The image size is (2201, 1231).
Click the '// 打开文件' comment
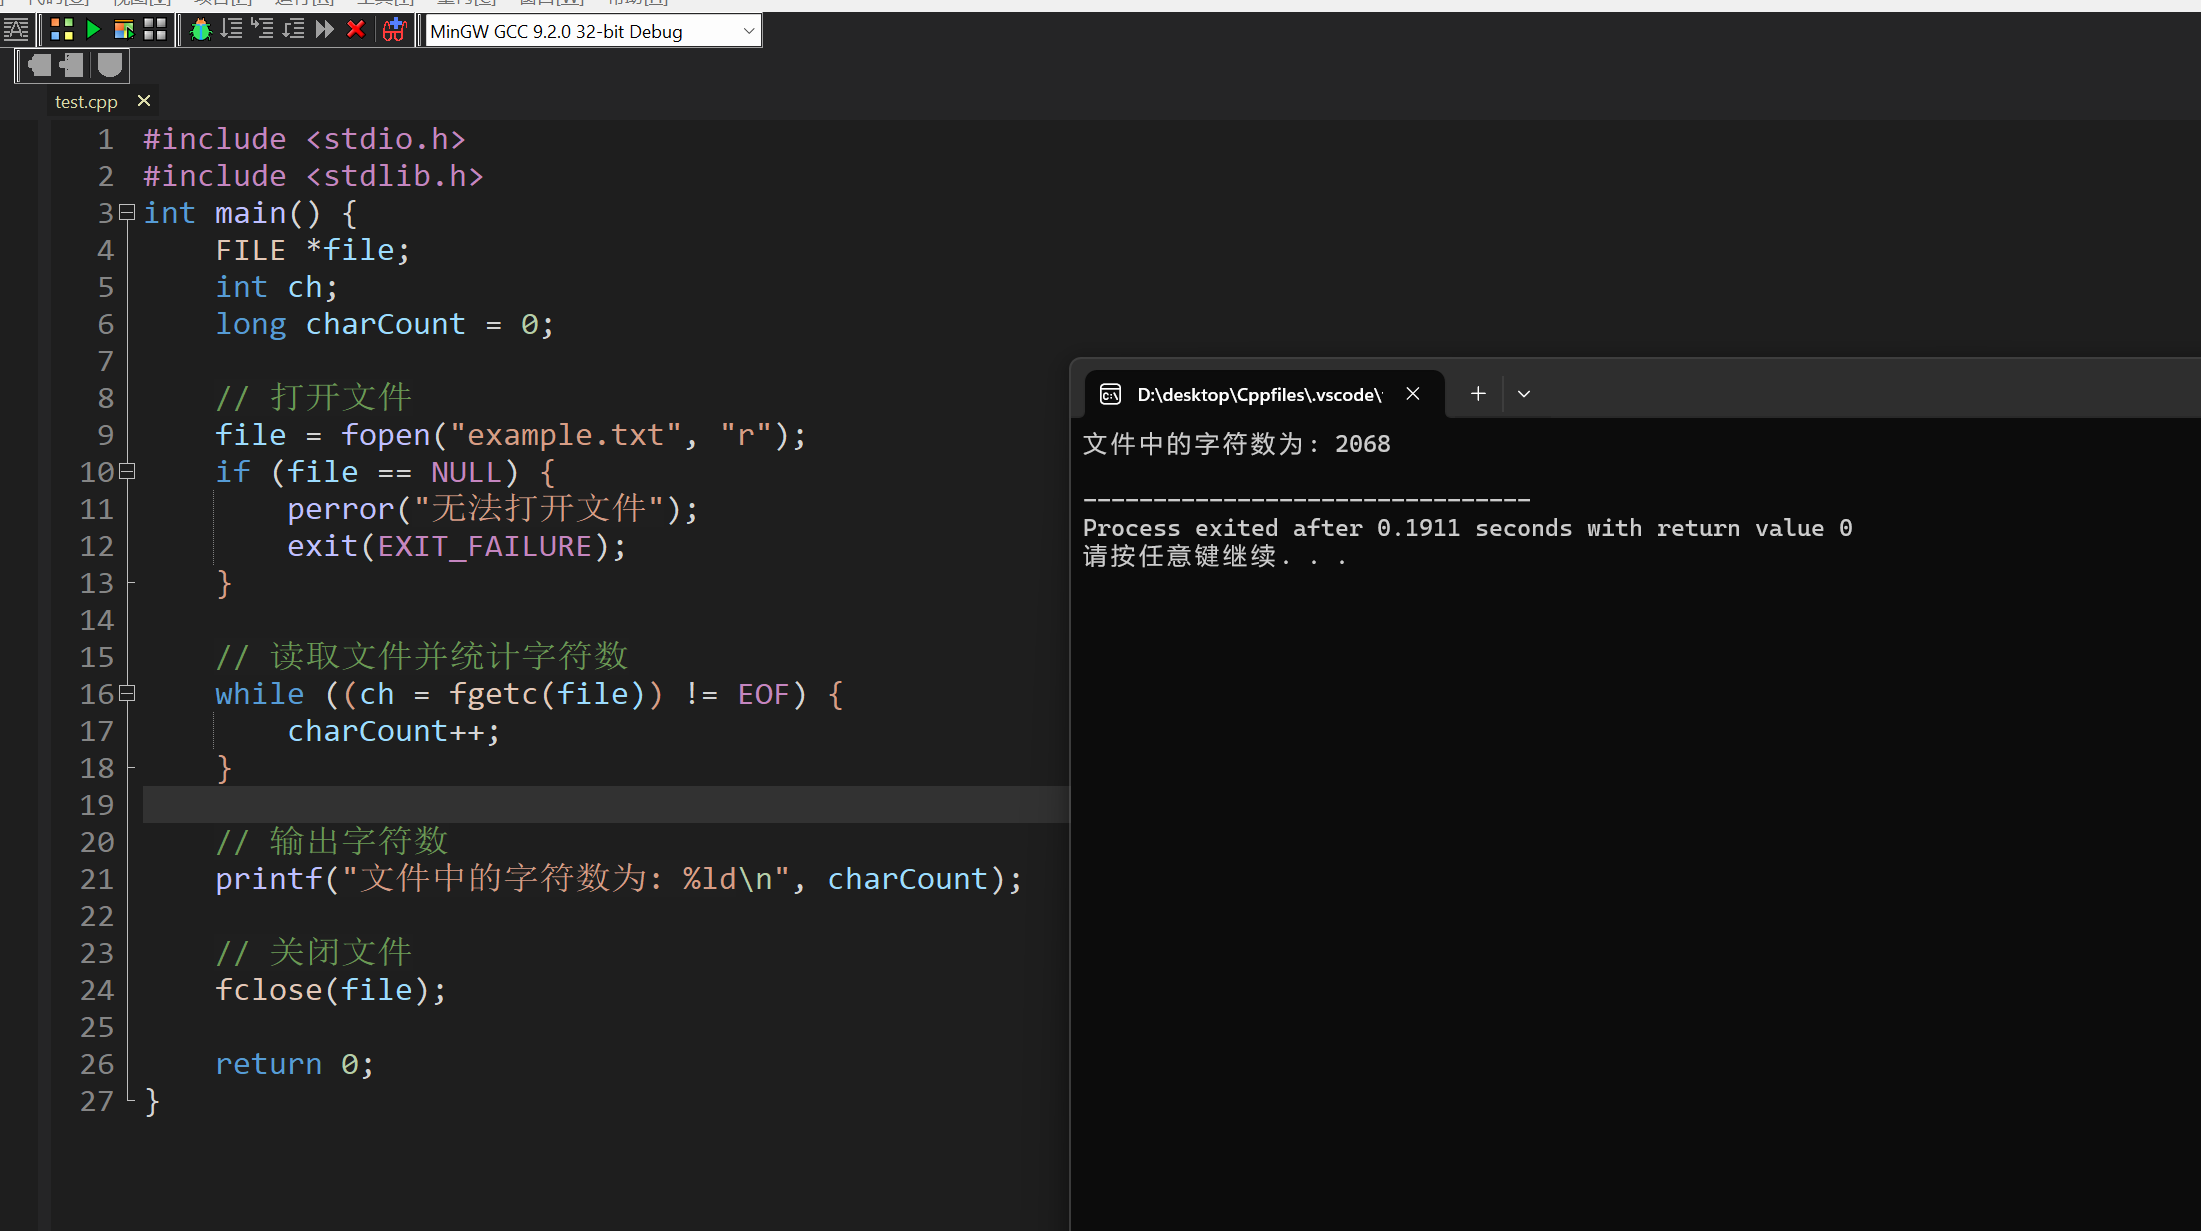point(313,398)
